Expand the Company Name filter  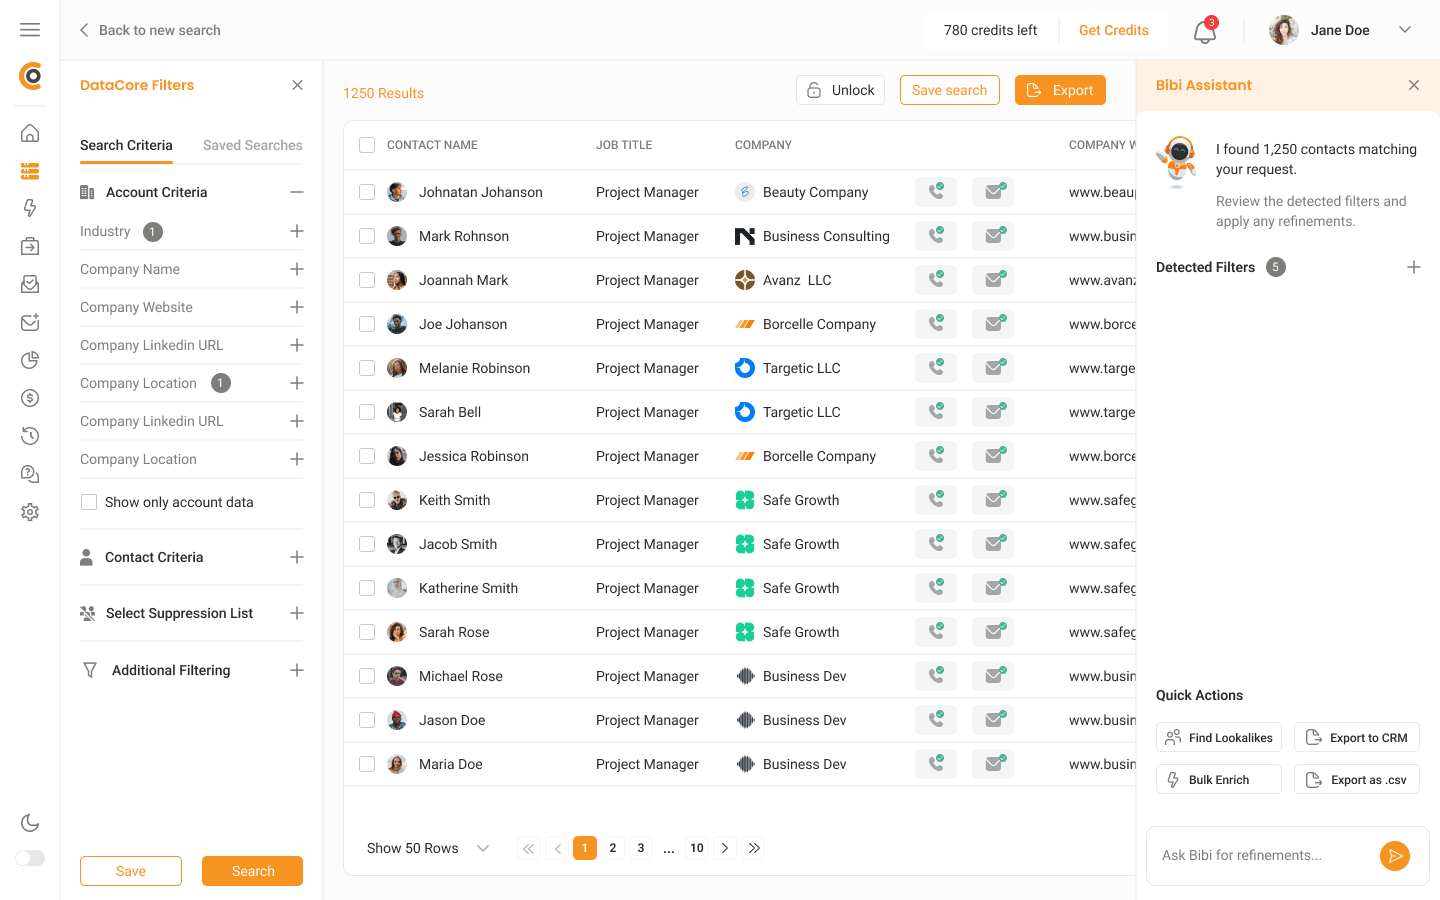point(297,269)
